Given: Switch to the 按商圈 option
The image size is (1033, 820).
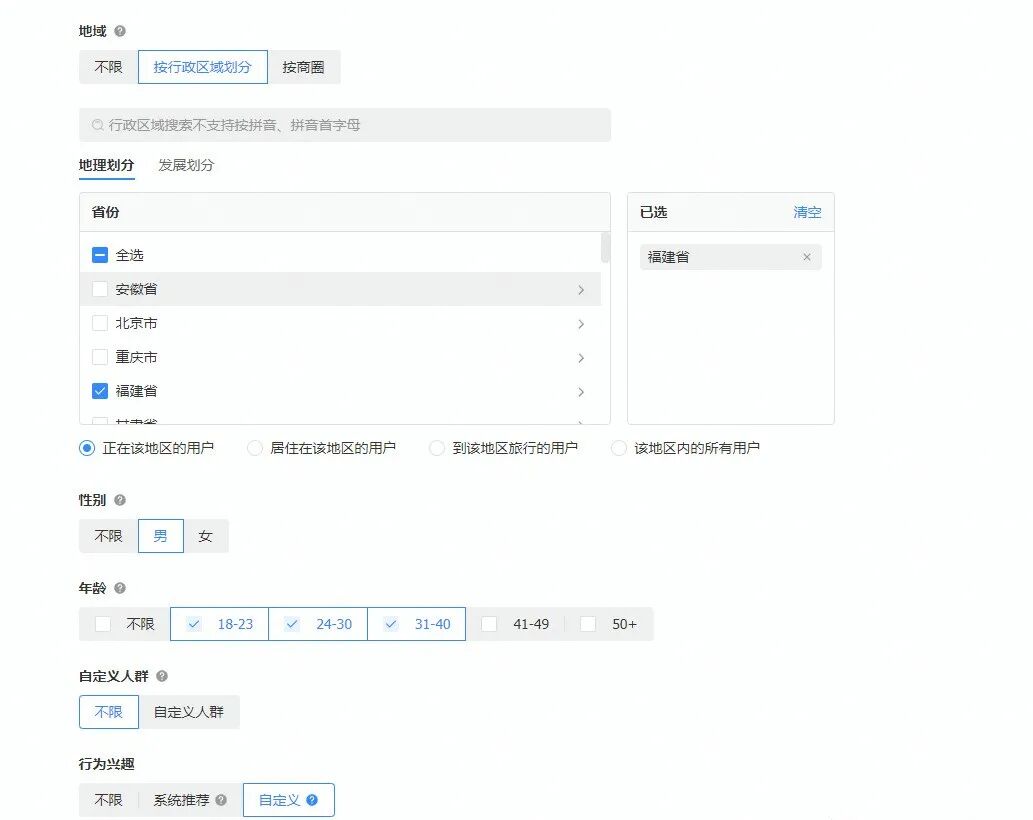Looking at the screenshot, I should point(305,66).
